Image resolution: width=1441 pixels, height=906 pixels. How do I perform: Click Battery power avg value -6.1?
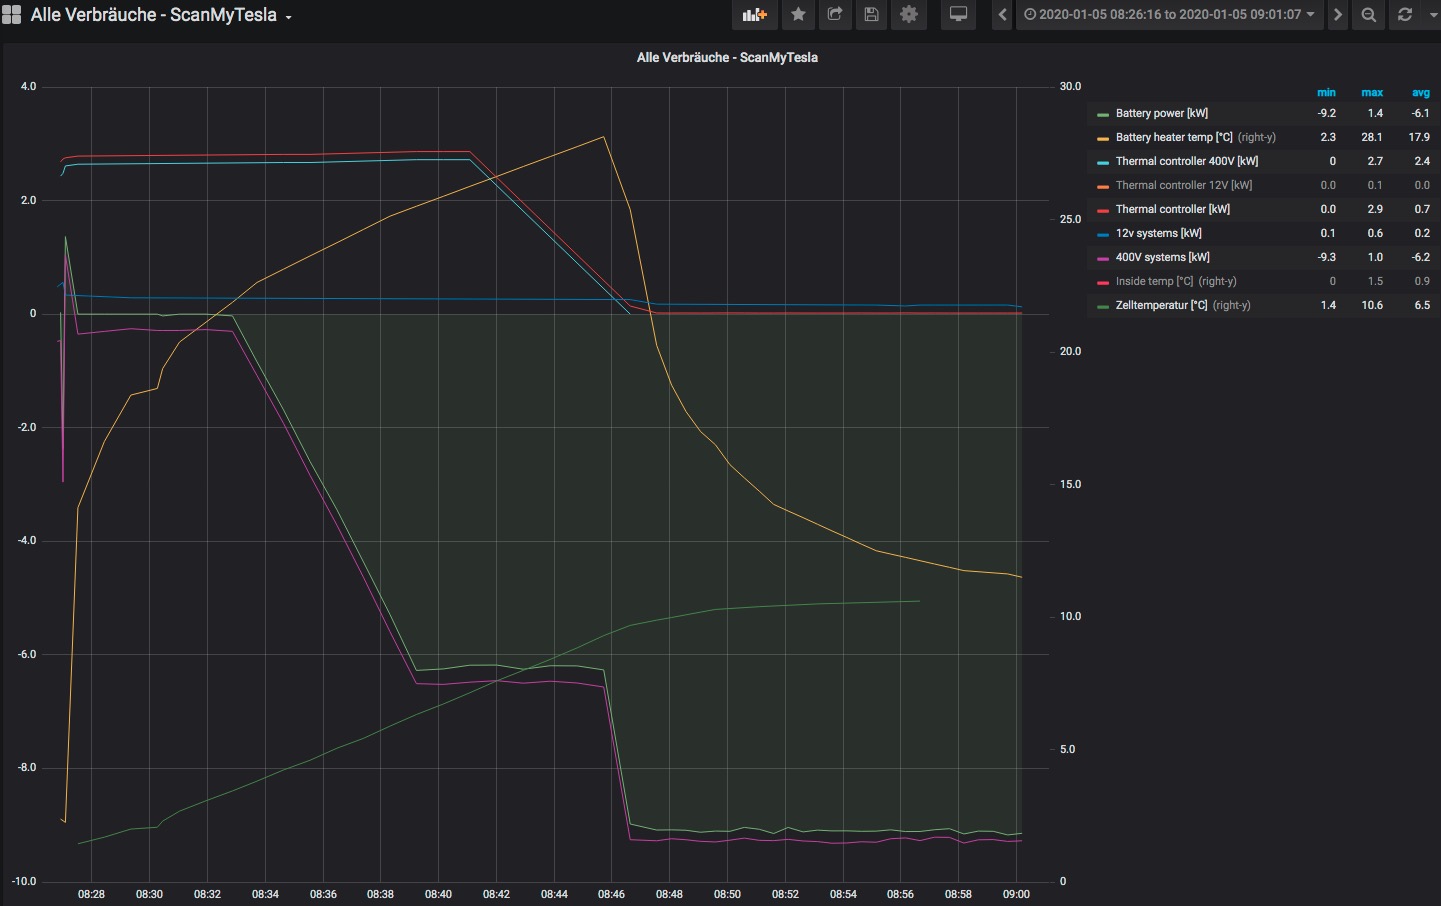1420,114
